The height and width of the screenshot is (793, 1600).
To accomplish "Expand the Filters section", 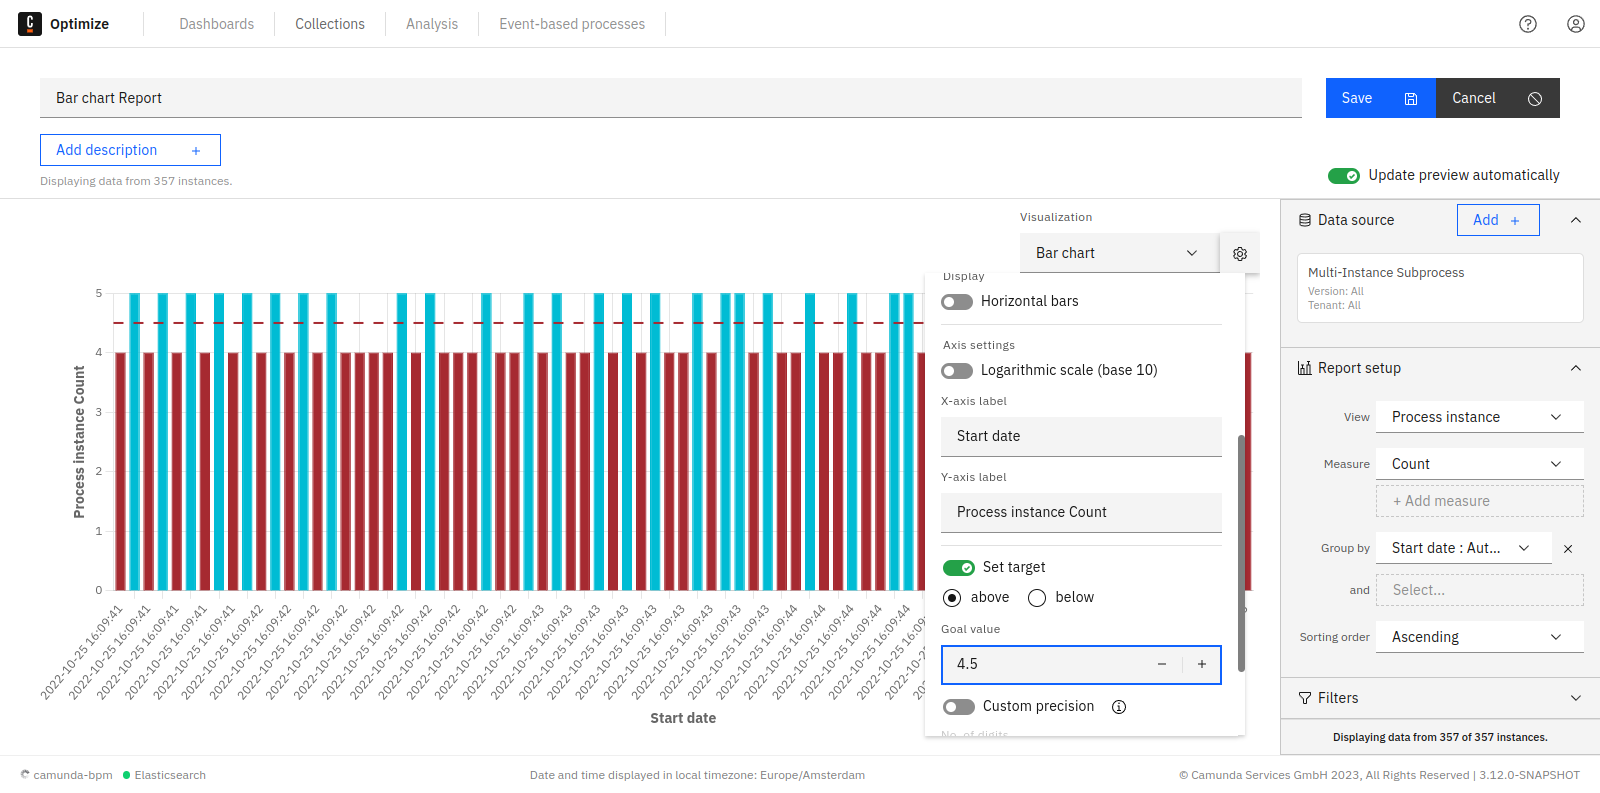I will click(x=1440, y=698).
